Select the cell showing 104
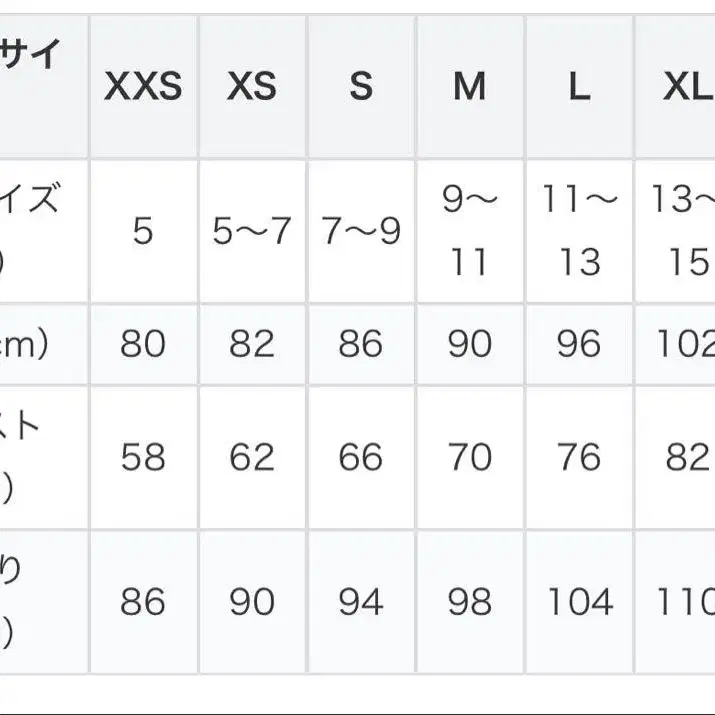The width and height of the screenshot is (715, 715). (579, 602)
